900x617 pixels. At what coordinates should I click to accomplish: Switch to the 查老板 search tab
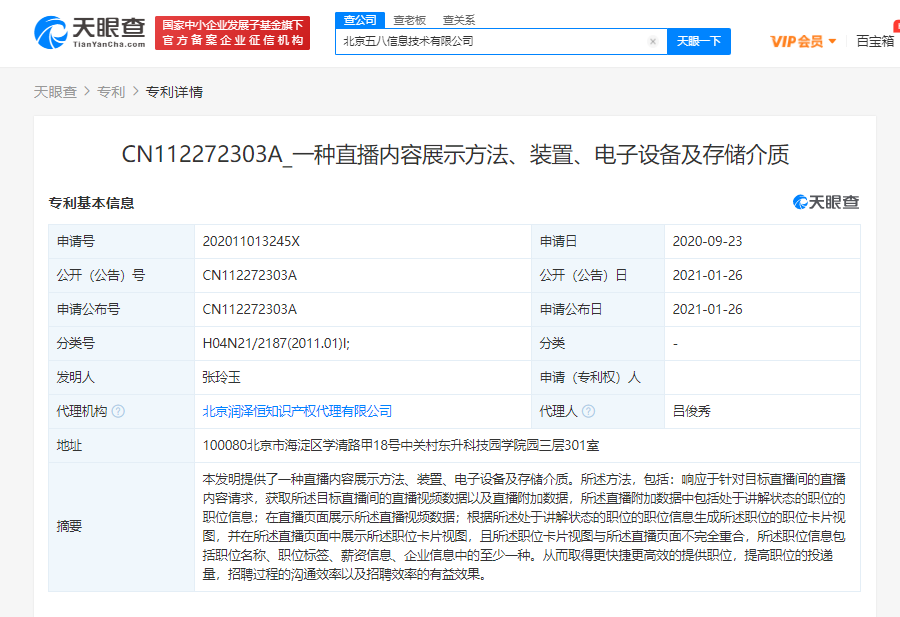pos(409,20)
